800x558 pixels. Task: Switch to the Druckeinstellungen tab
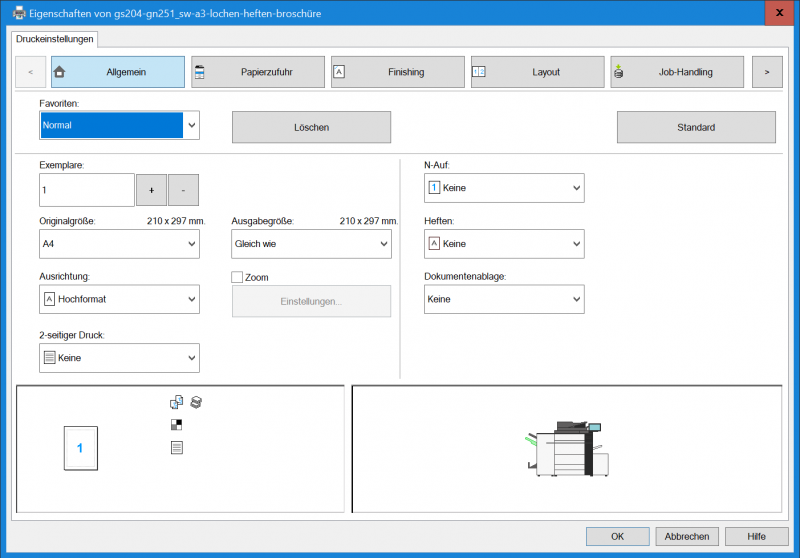point(55,39)
